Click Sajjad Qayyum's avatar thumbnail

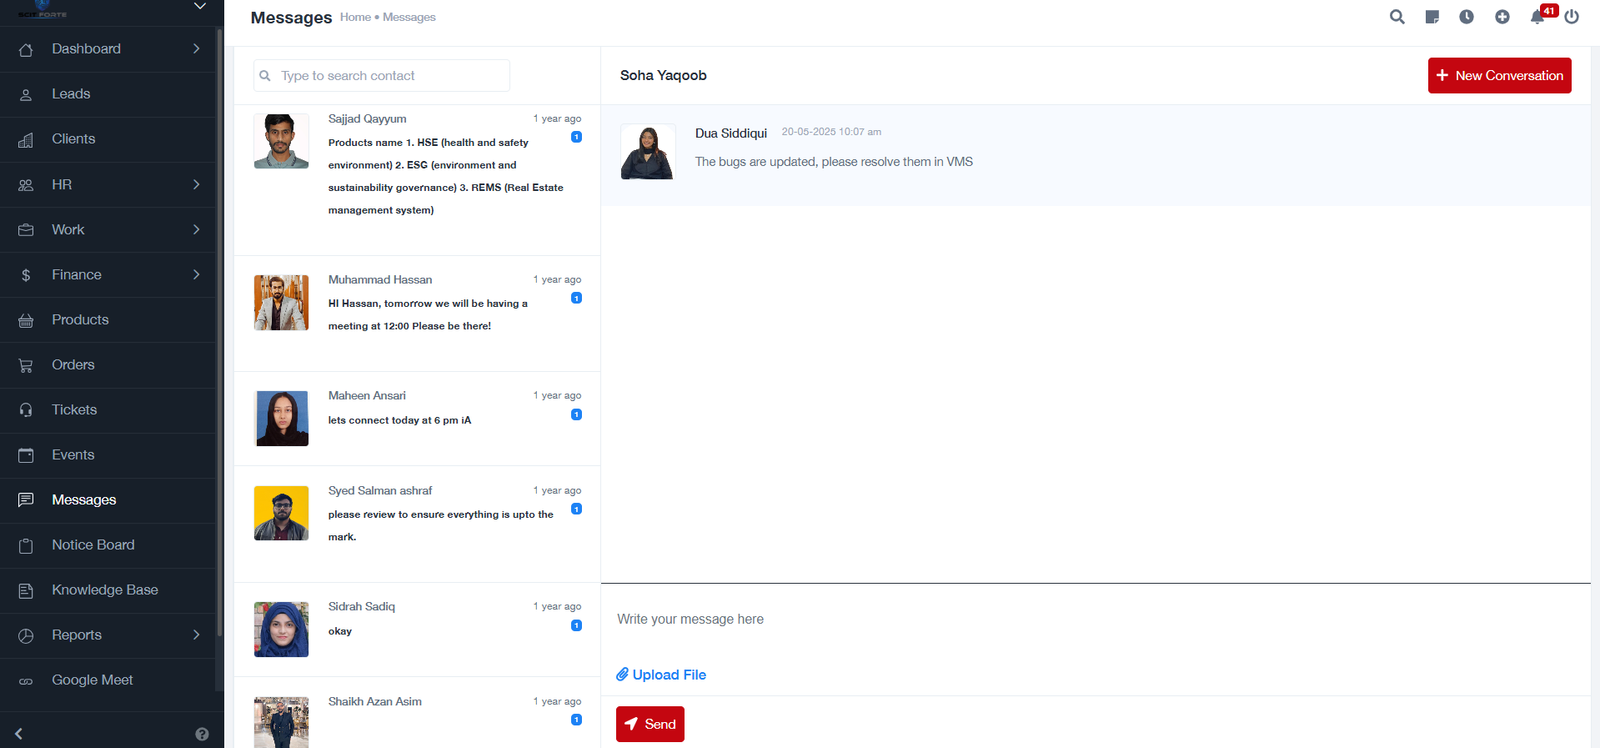point(281,141)
